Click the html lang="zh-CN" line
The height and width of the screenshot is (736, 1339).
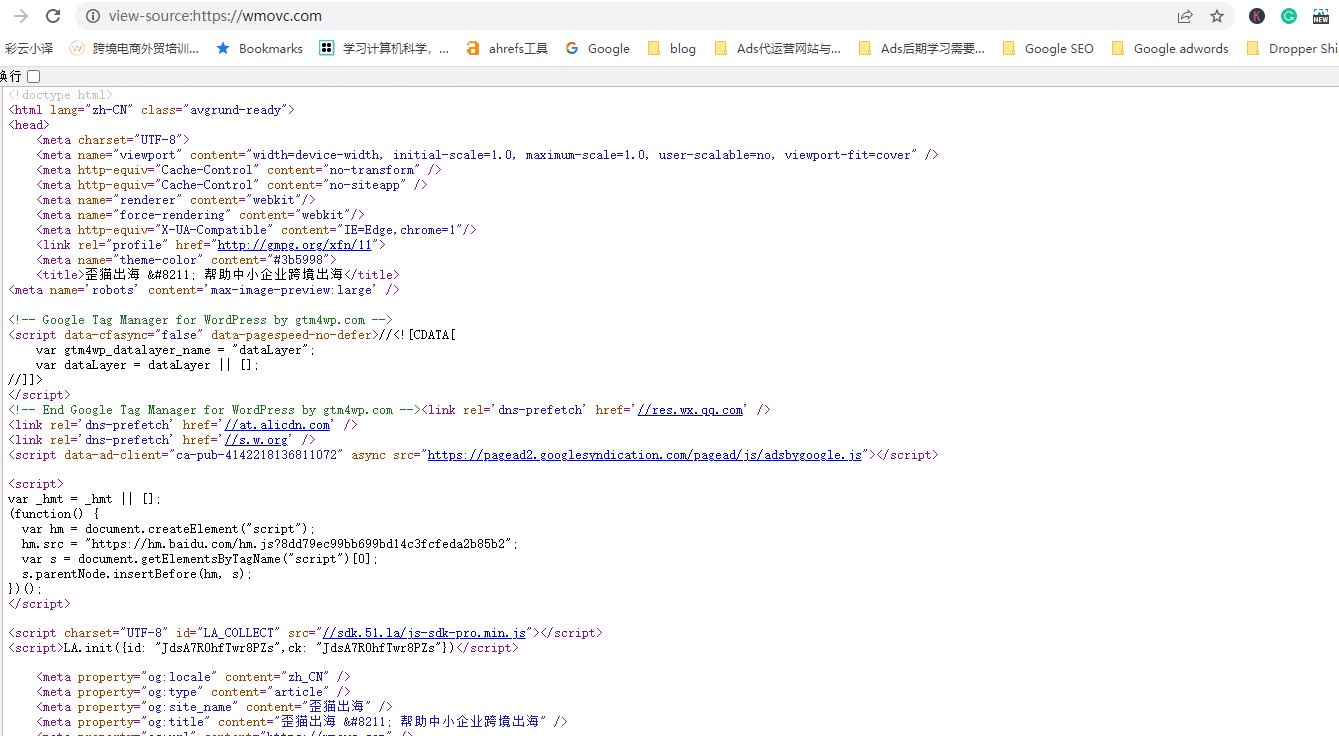tap(151, 110)
